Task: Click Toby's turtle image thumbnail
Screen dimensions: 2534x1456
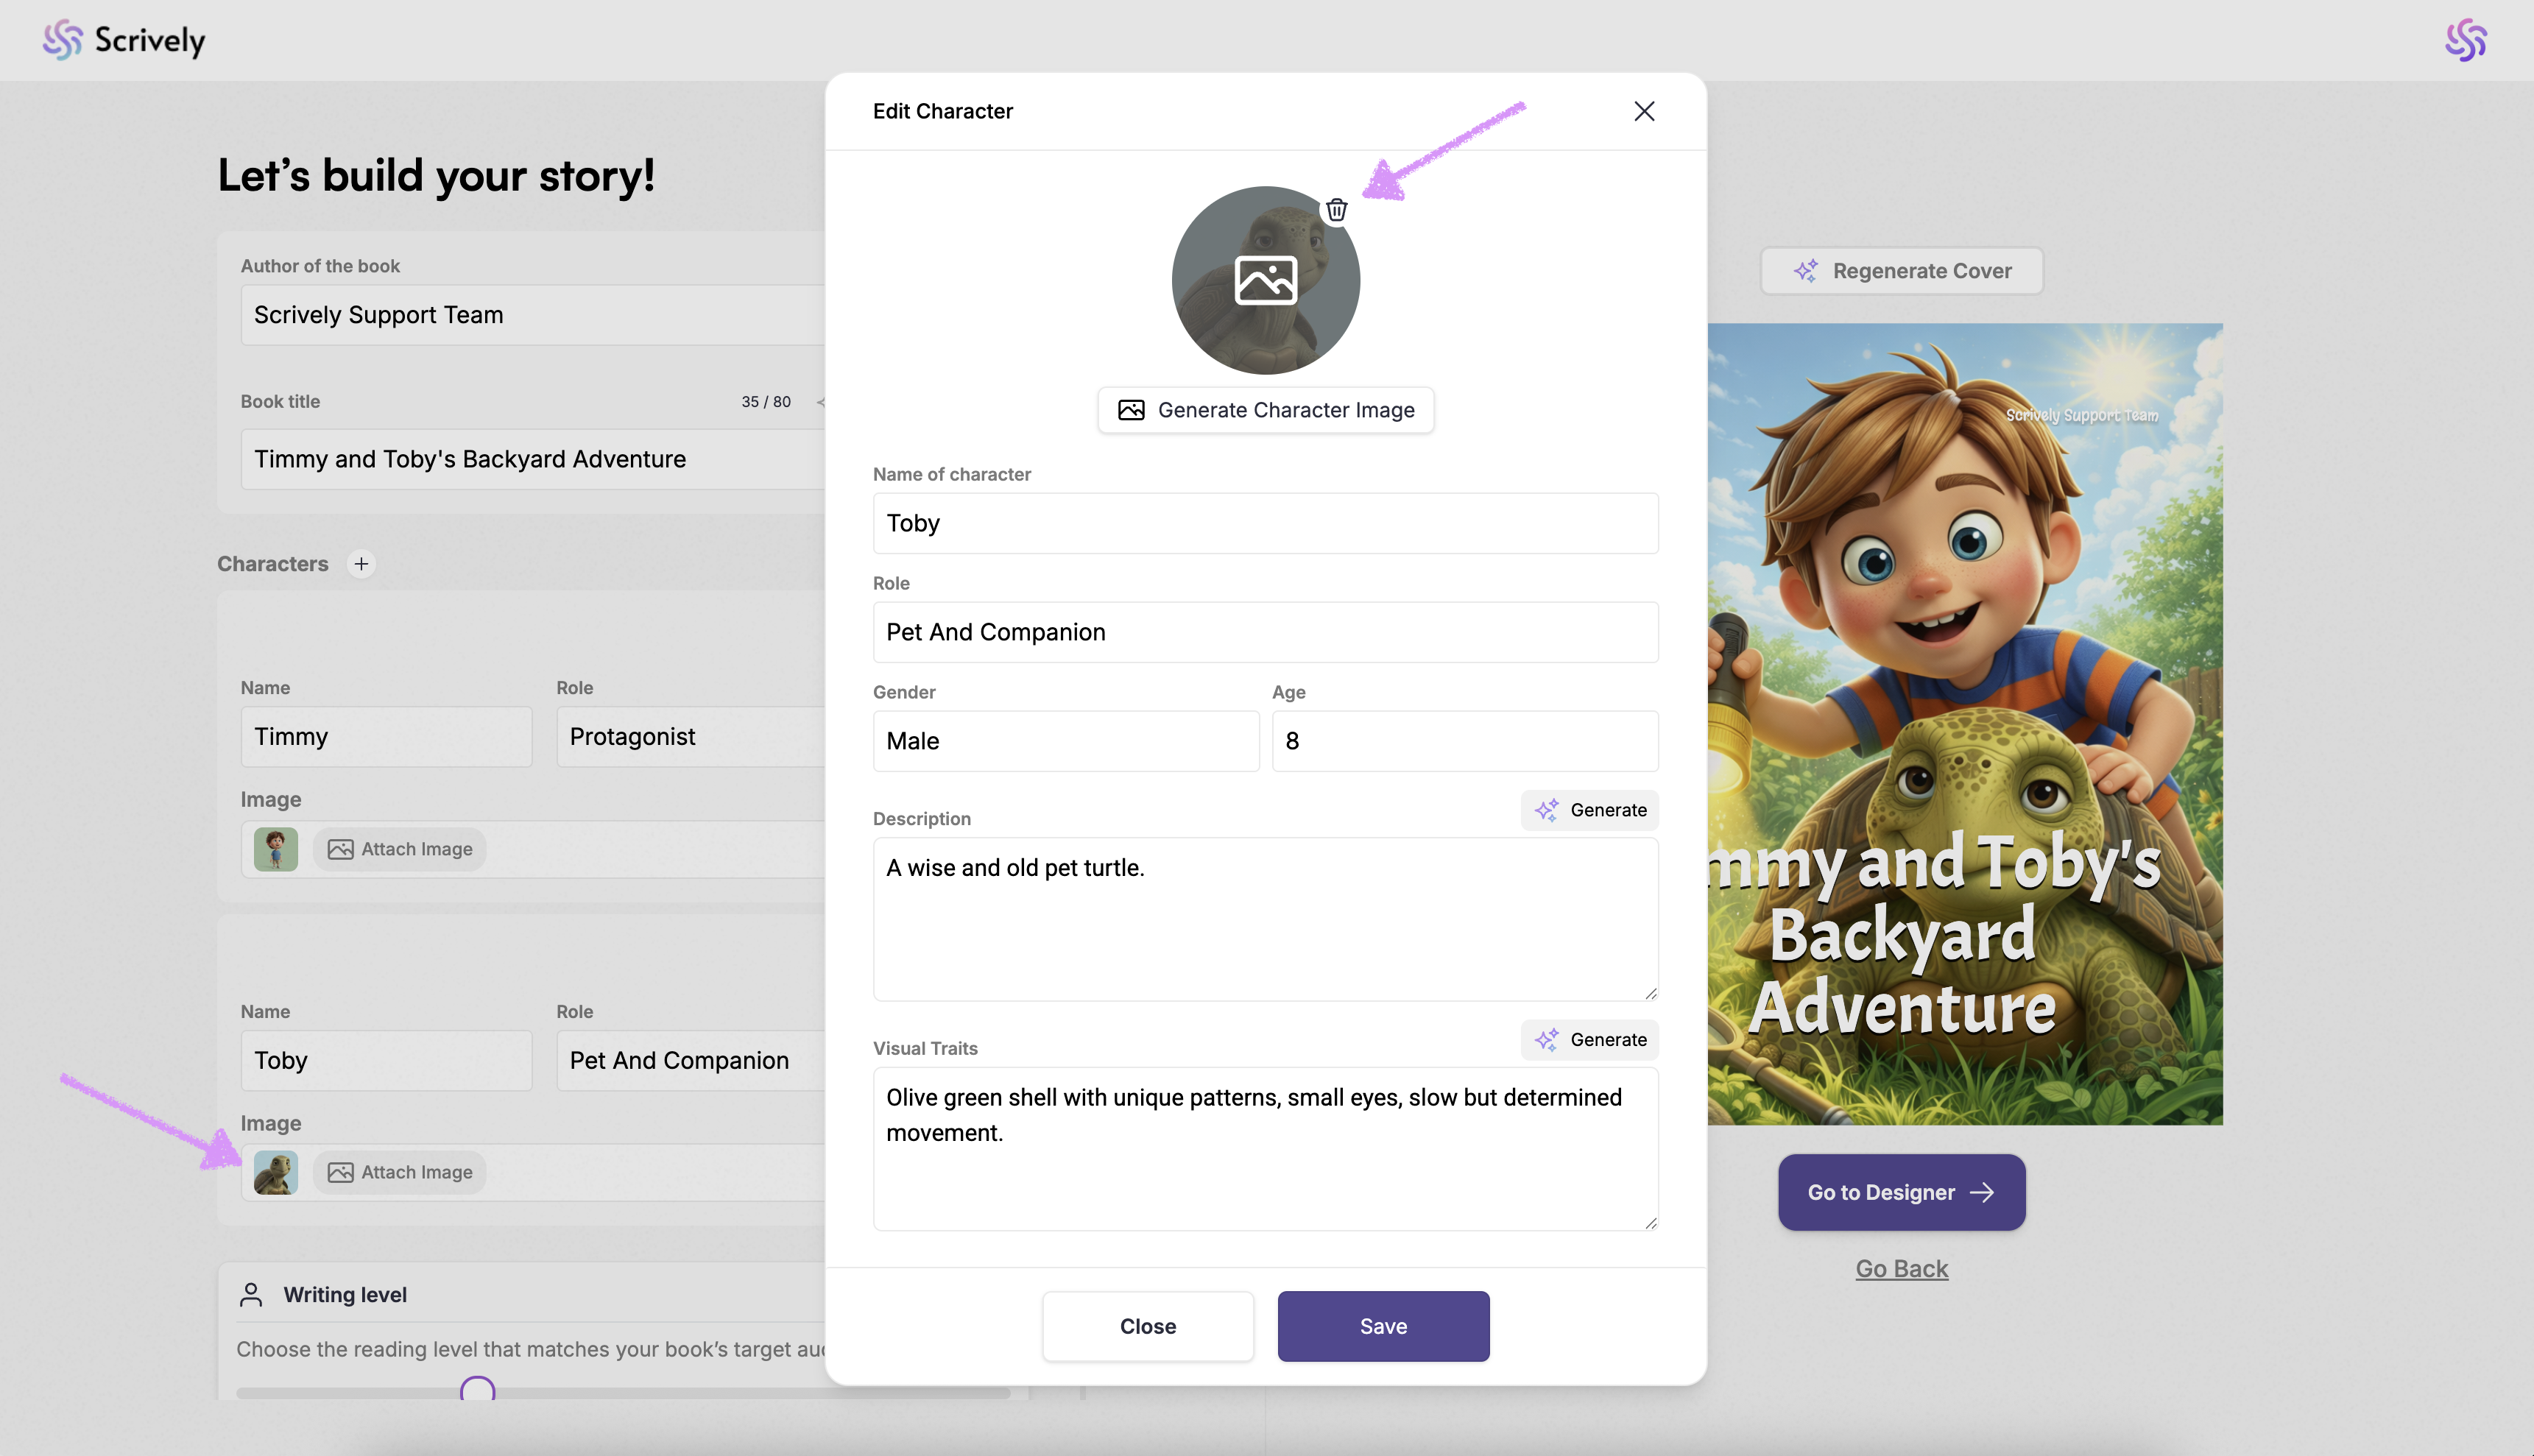Action: tap(275, 1172)
